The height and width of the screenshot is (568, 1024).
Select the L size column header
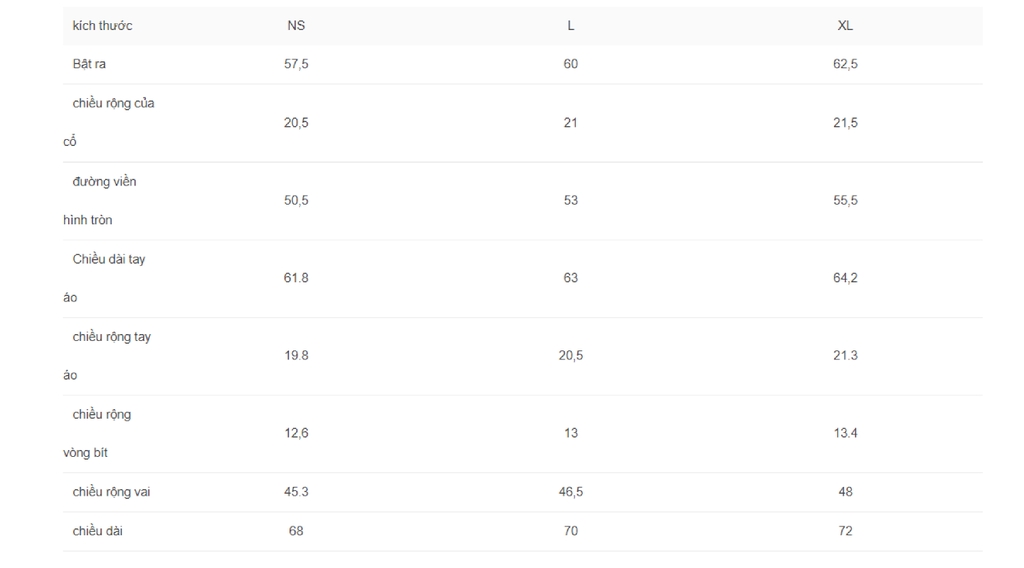coord(571,25)
